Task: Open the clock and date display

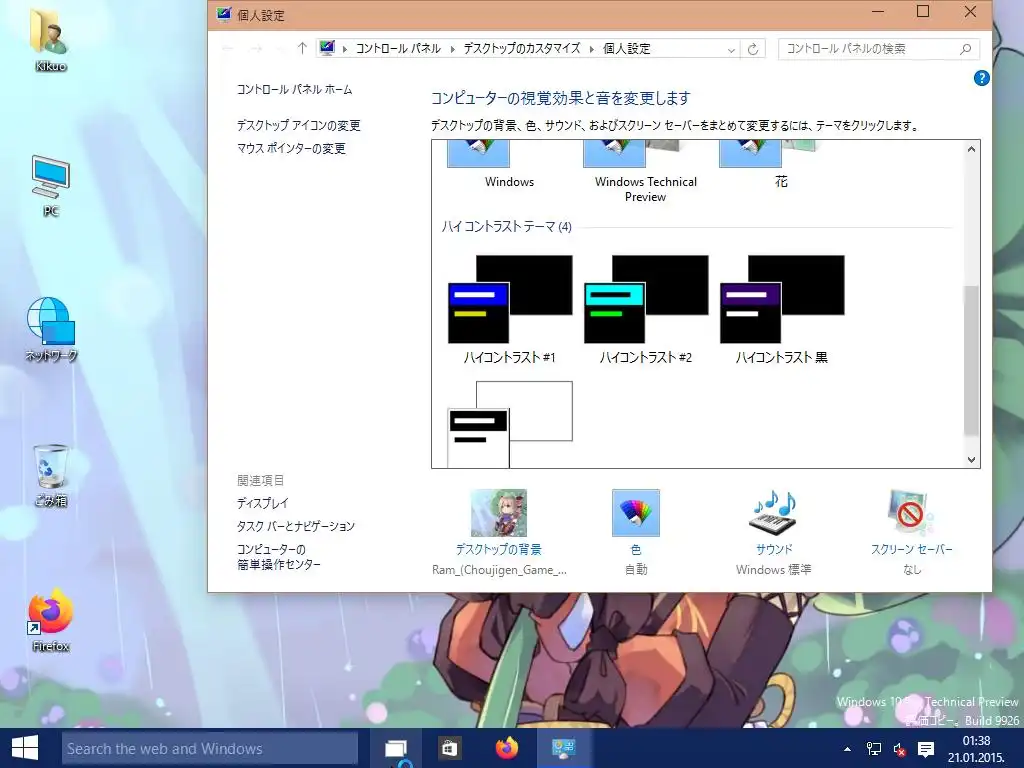Action: point(976,749)
